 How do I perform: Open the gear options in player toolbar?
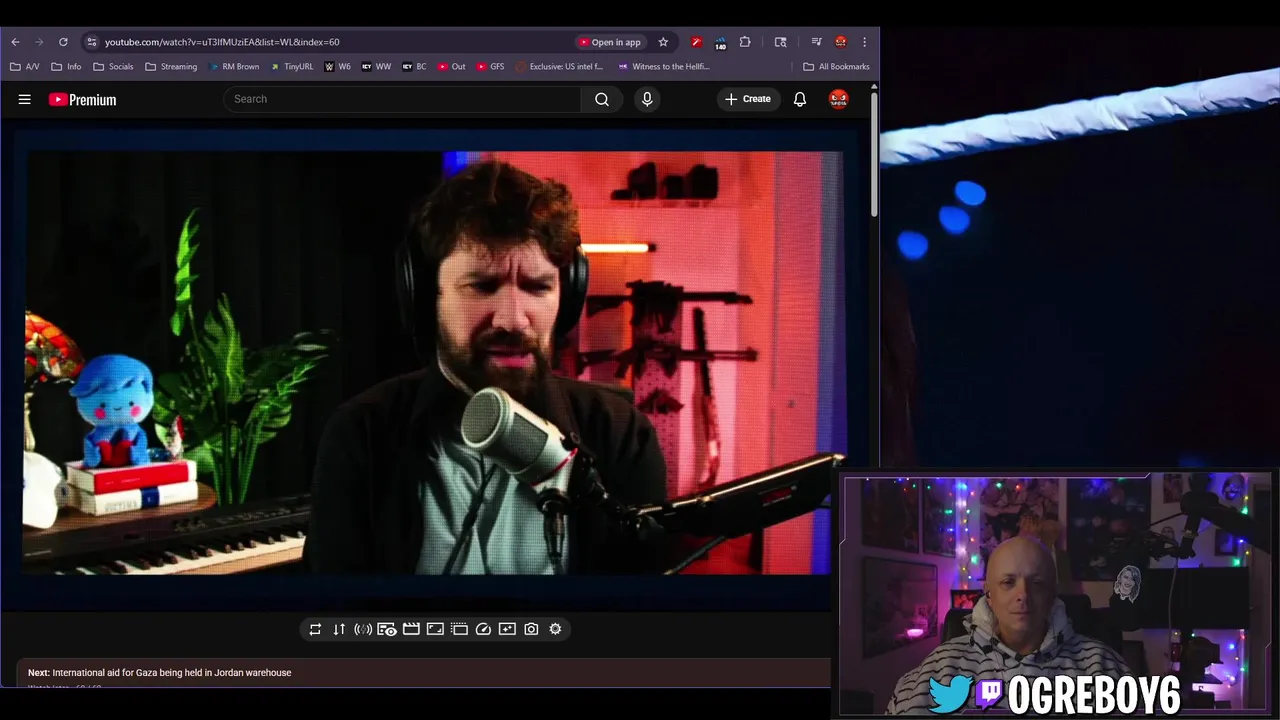555,629
